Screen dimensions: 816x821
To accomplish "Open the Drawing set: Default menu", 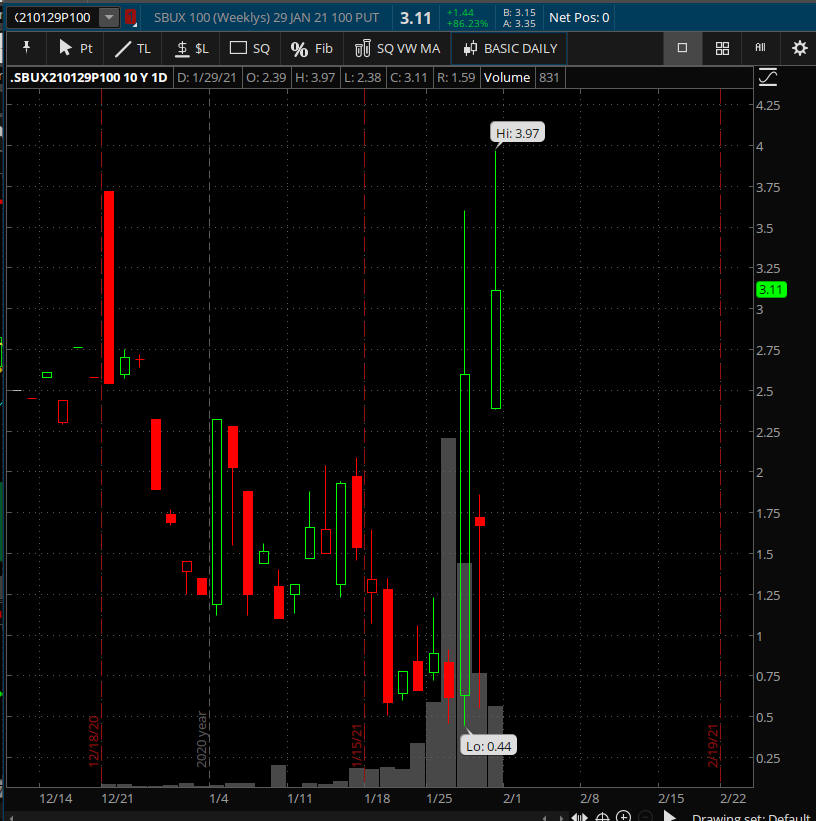I will [751, 817].
